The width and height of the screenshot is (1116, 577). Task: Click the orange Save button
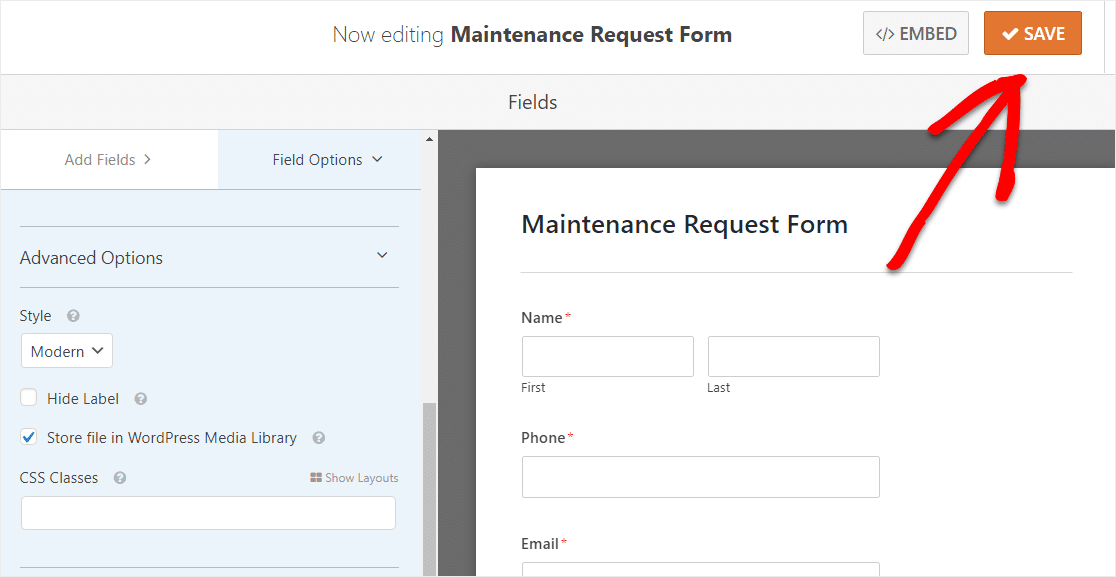[x=1033, y=33]
